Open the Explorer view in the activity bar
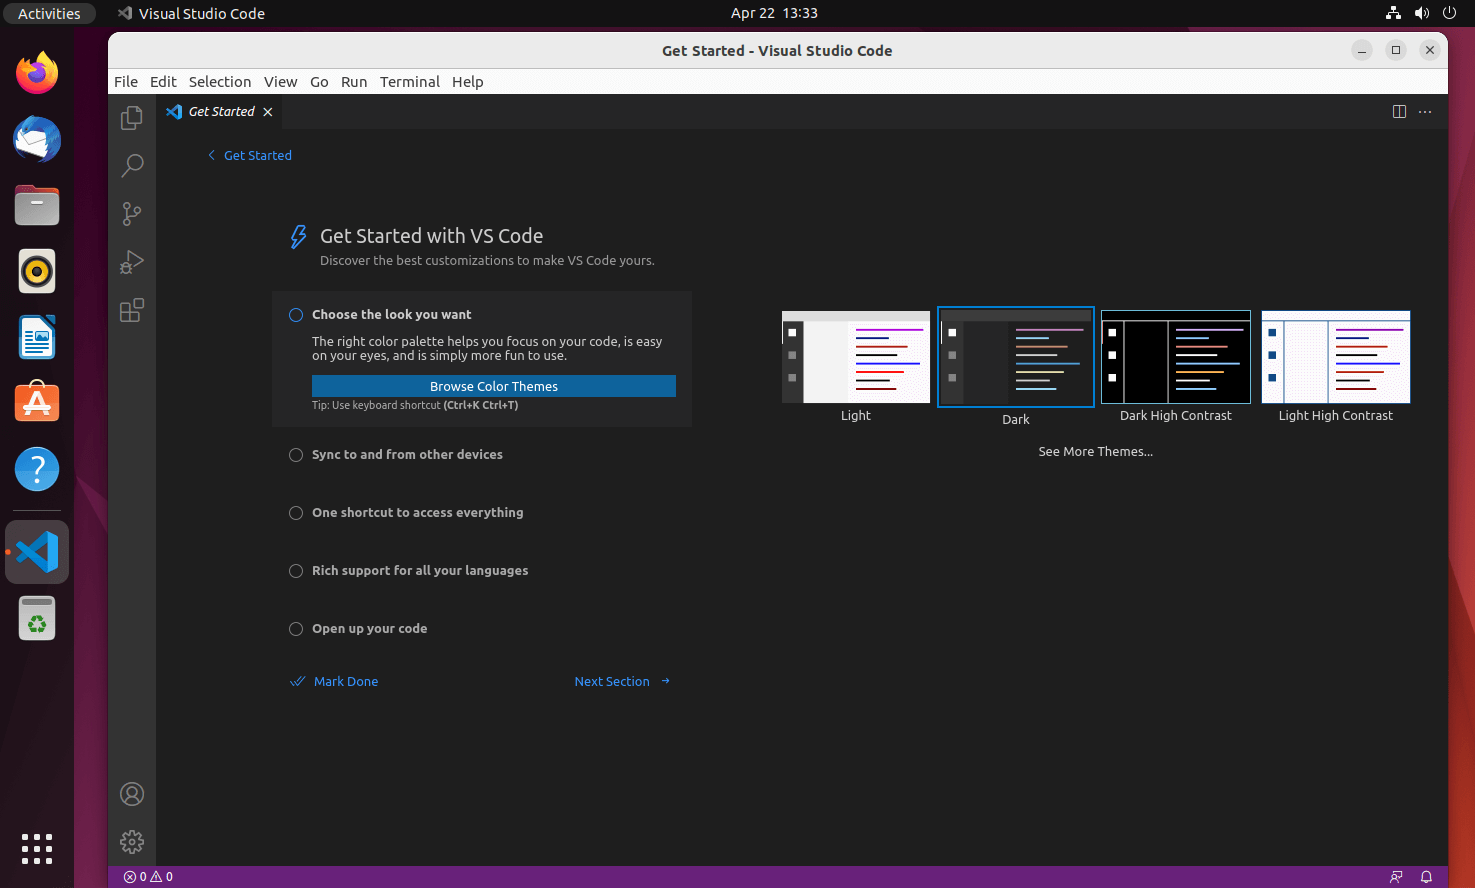This screenshot has width=1475, height=888. pos(131,117)
